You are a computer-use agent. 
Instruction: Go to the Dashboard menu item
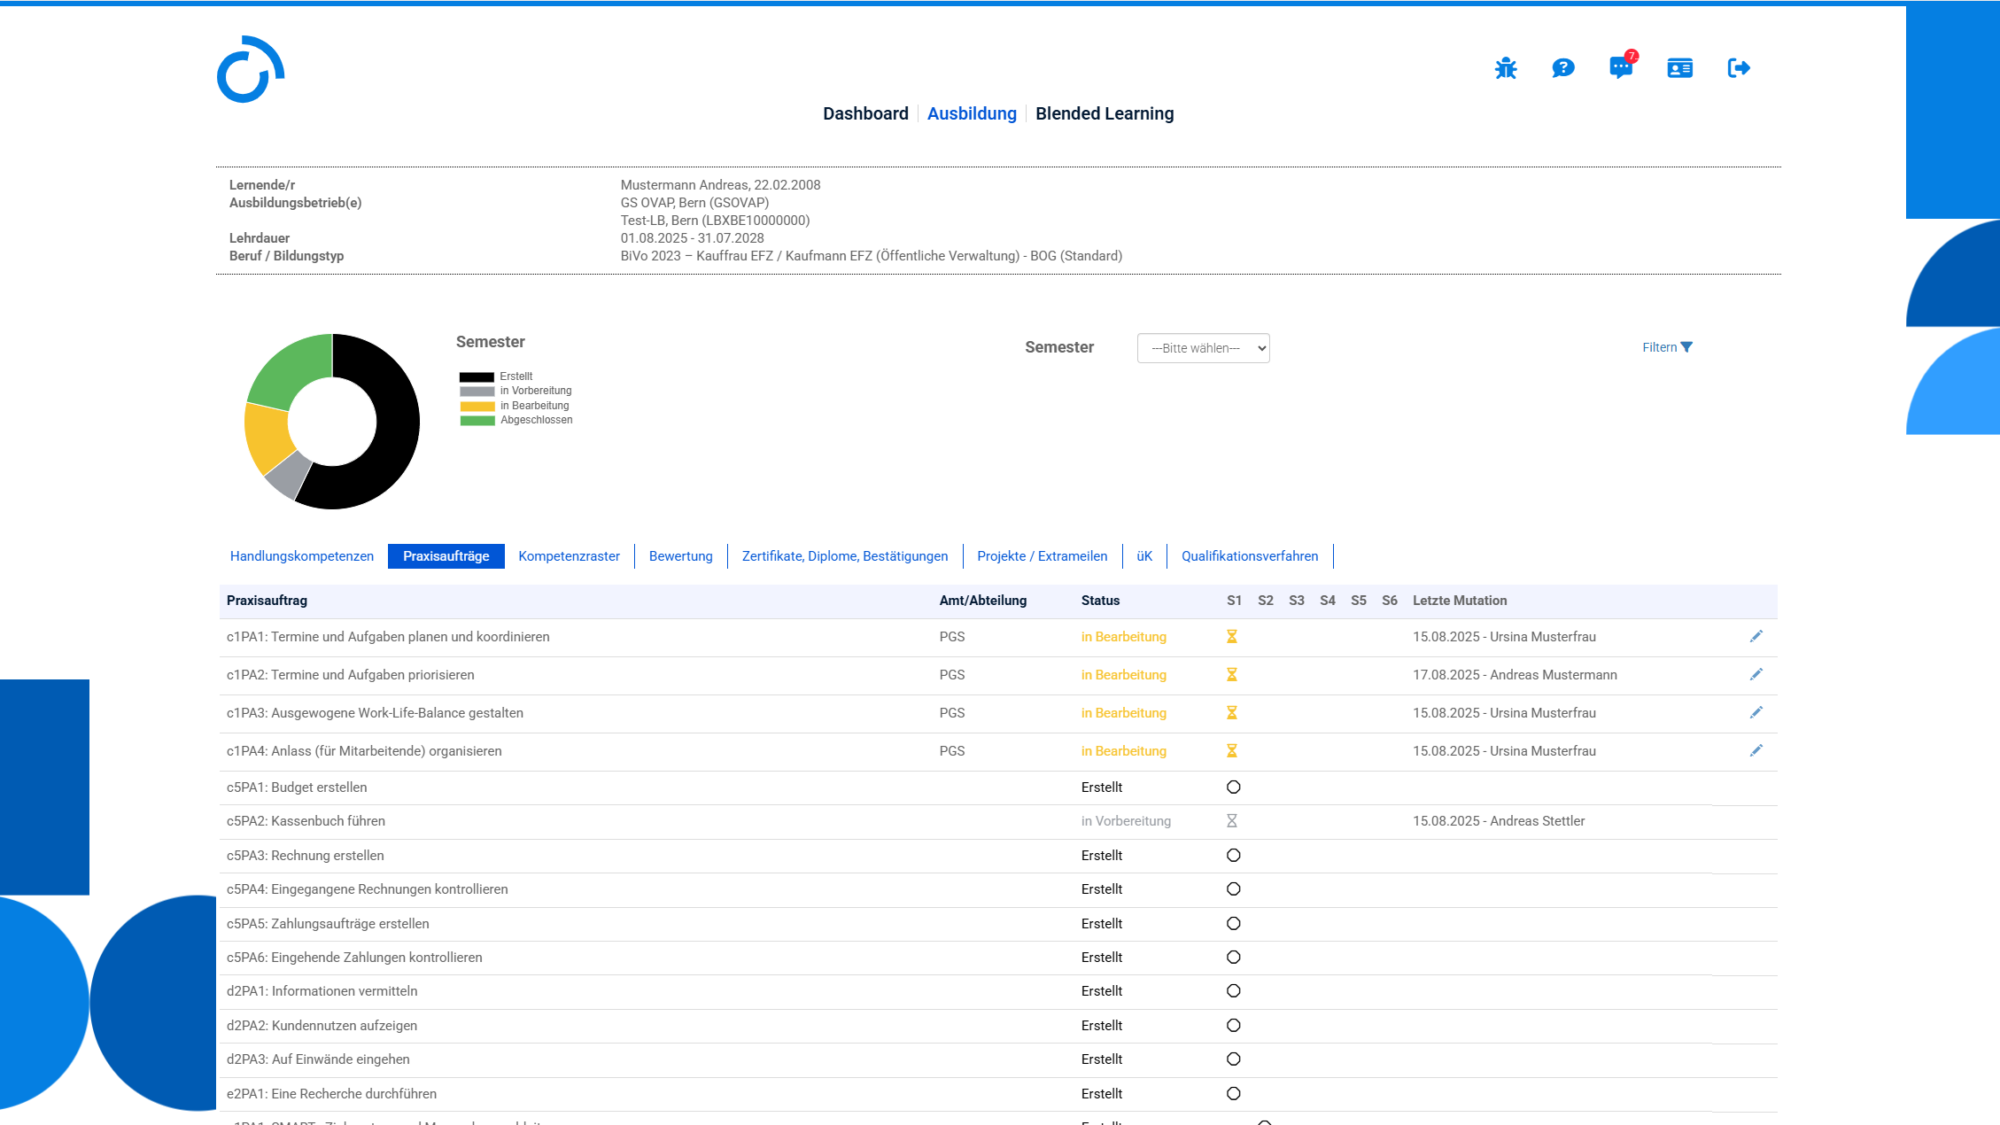pyautogui.click(x=865, y=114)
